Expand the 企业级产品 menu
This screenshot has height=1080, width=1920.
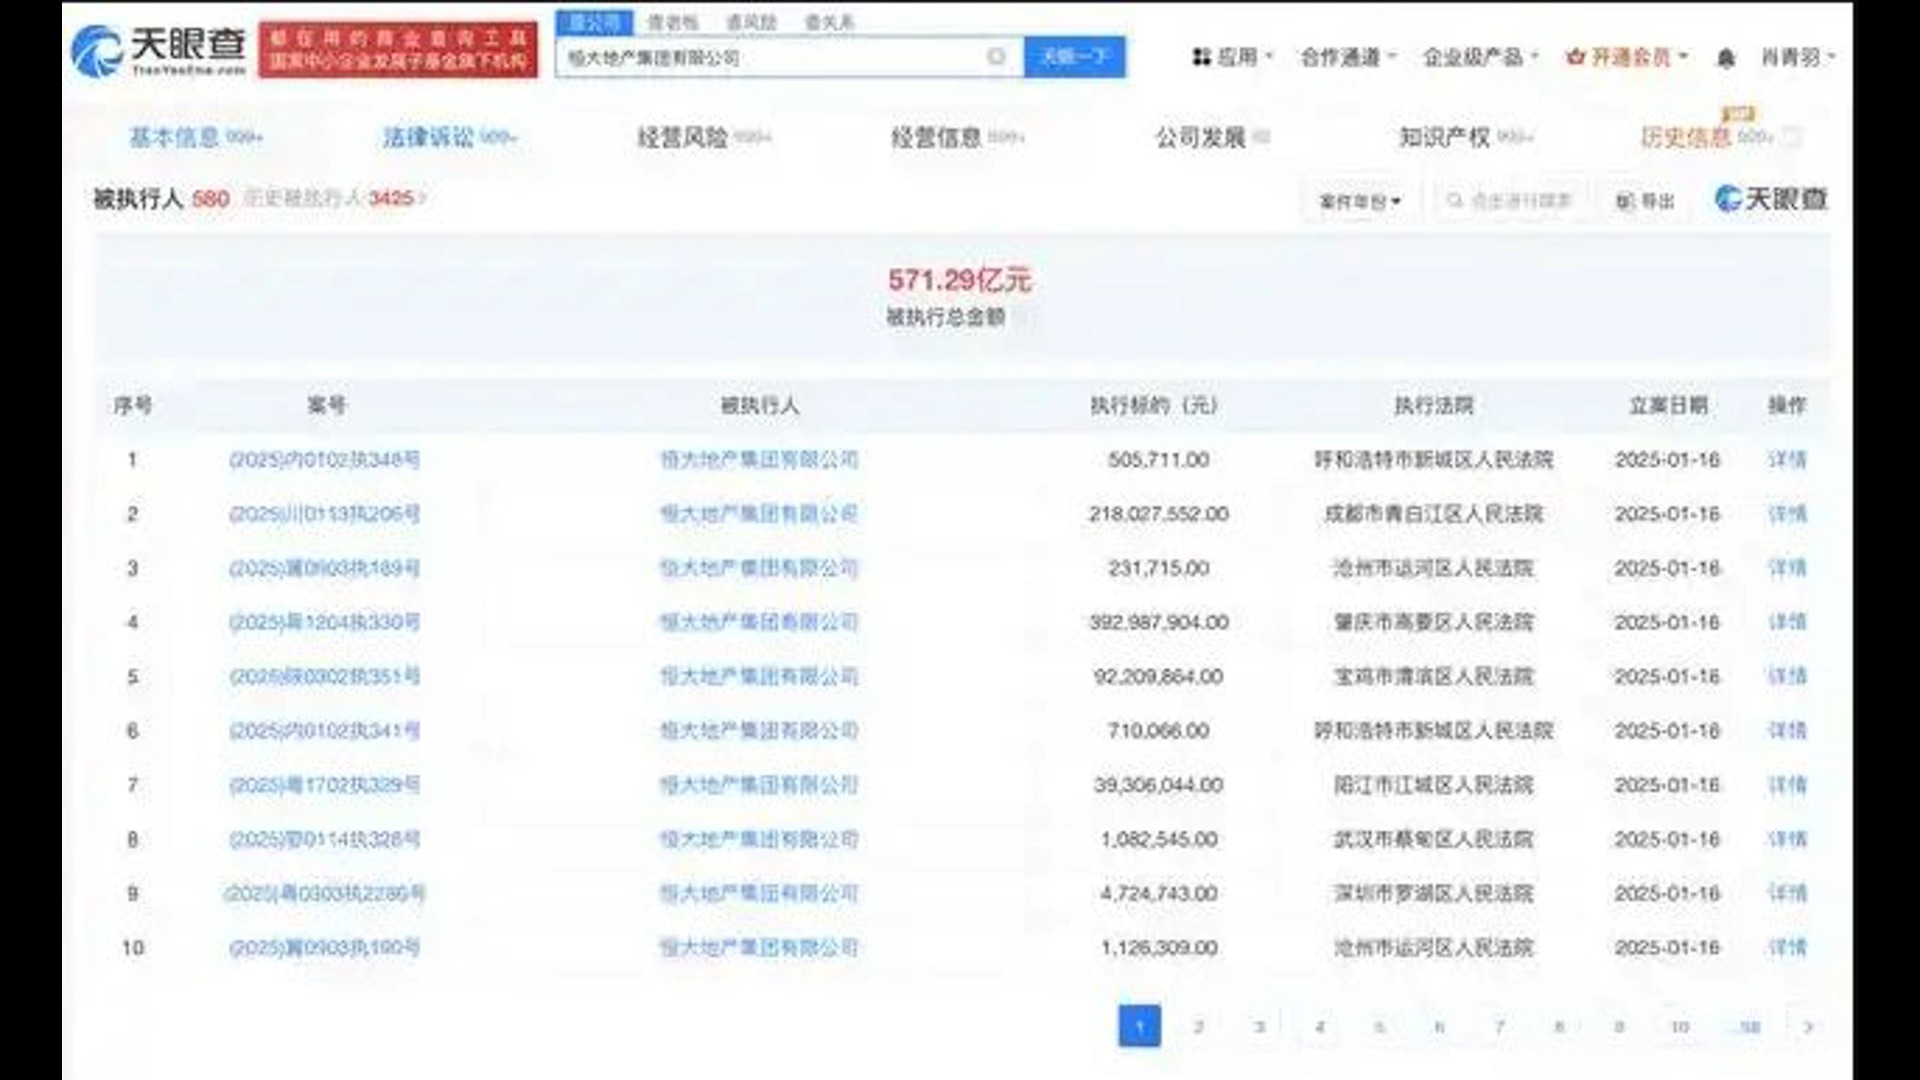tap(1481, 57)
